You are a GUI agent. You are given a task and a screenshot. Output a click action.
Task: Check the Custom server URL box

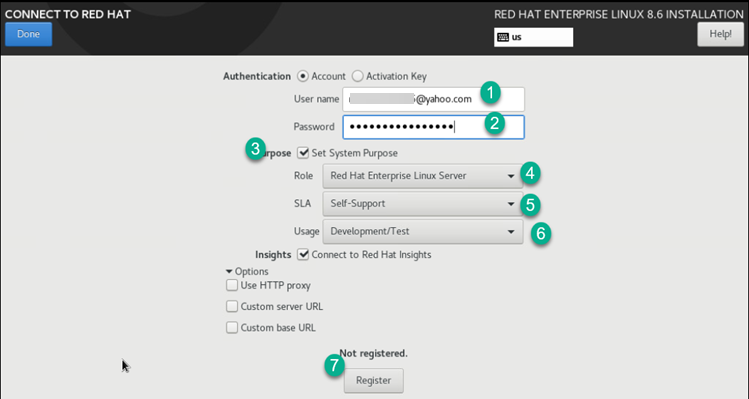tap(232, 306)
